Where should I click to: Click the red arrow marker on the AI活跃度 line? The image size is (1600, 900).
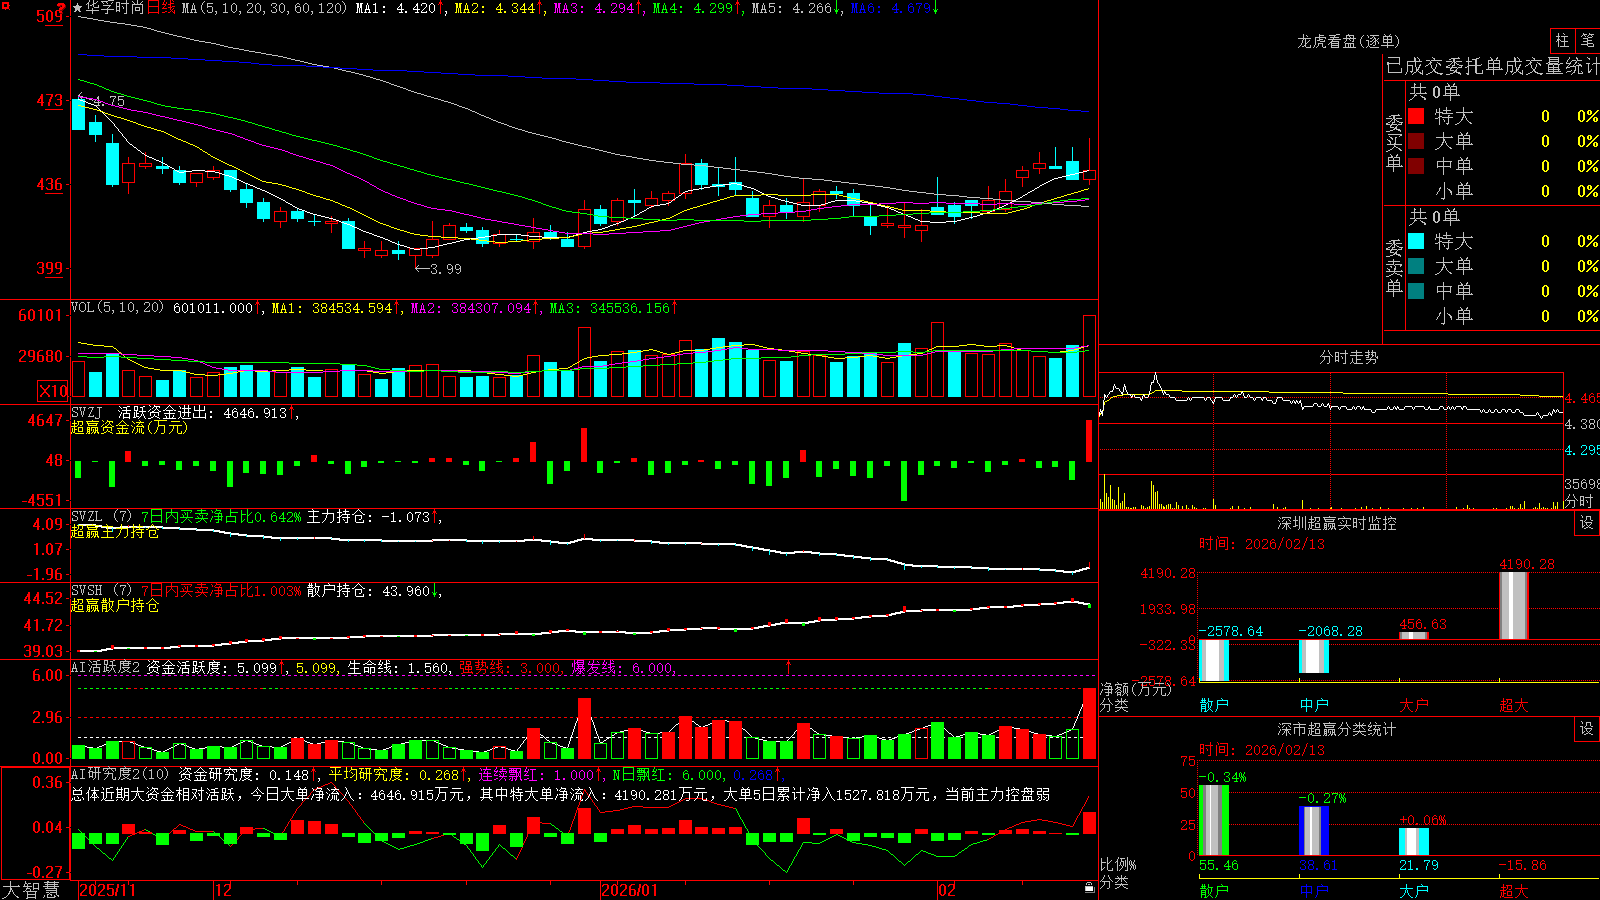[788, 666]
